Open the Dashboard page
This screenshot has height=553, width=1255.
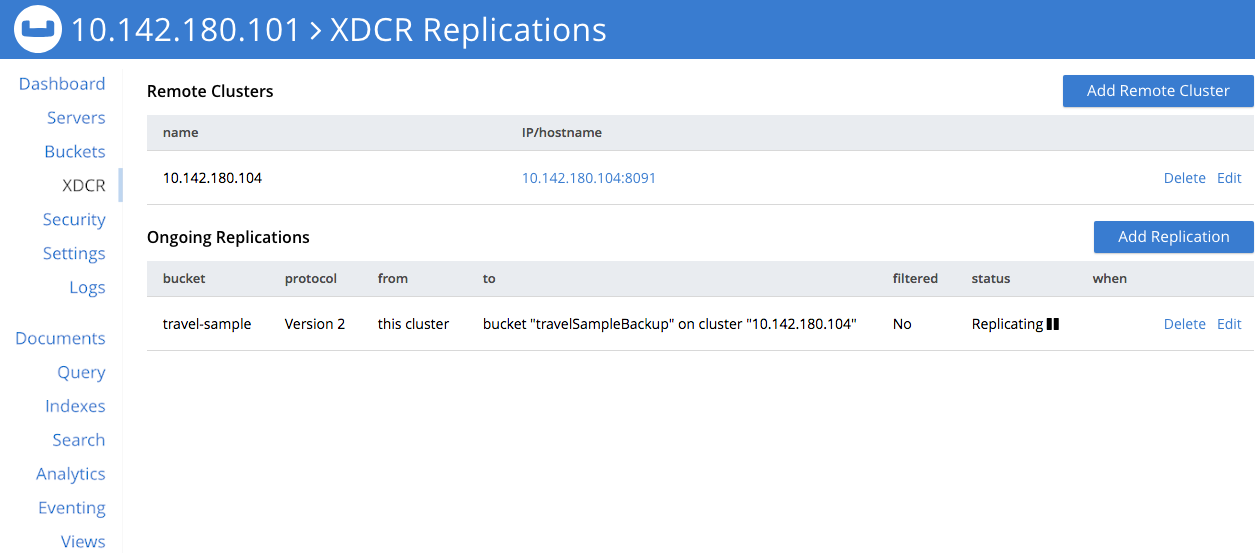(x=62, y=84)
